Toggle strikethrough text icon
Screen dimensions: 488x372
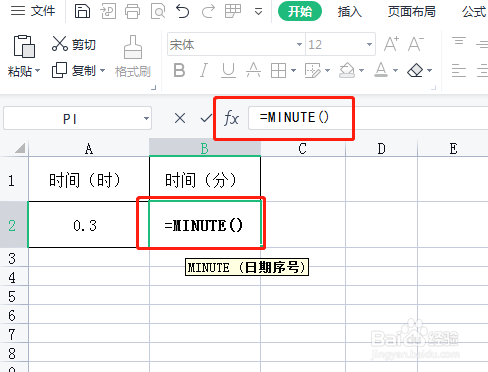pos(253,70)
